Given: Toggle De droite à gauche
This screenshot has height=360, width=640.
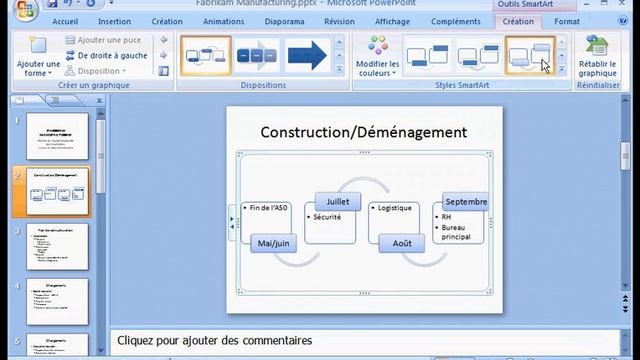Looking at the screenshot, I should coord(107,56).
